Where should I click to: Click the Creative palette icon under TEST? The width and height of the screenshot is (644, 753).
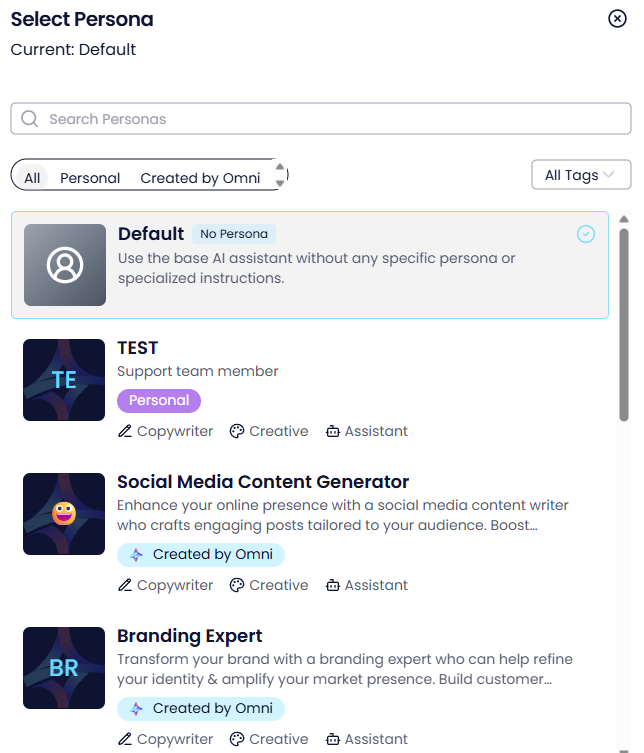pyautogui.click(x=237, y=431)
